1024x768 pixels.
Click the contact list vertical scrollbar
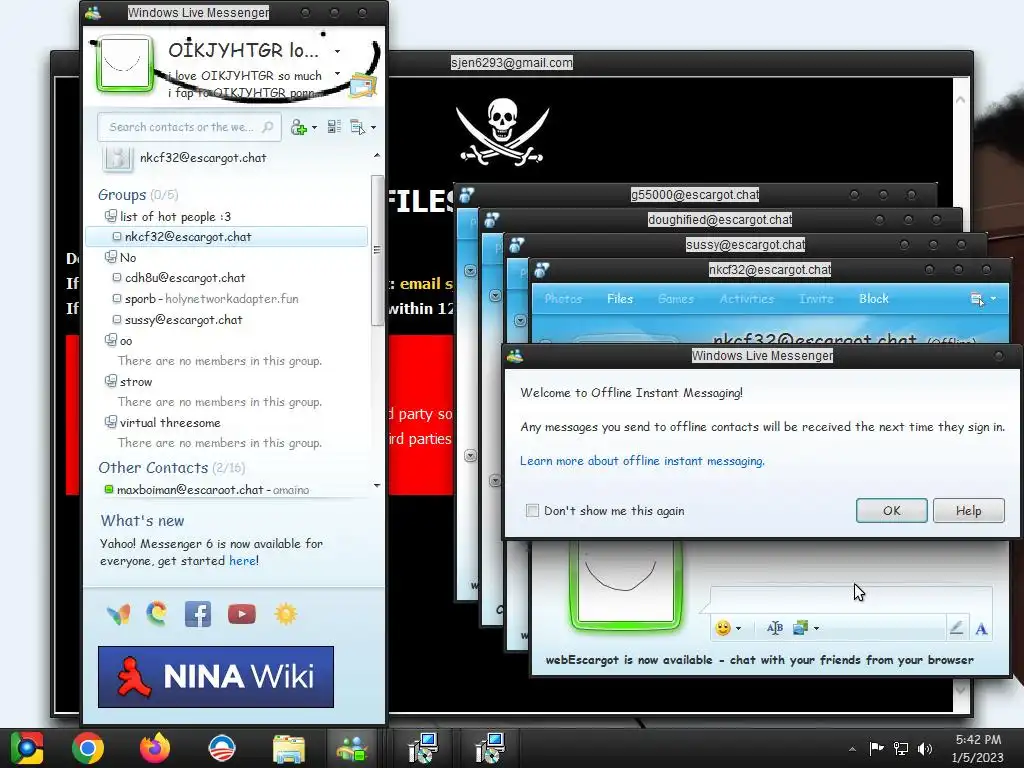tap(377, 250)
